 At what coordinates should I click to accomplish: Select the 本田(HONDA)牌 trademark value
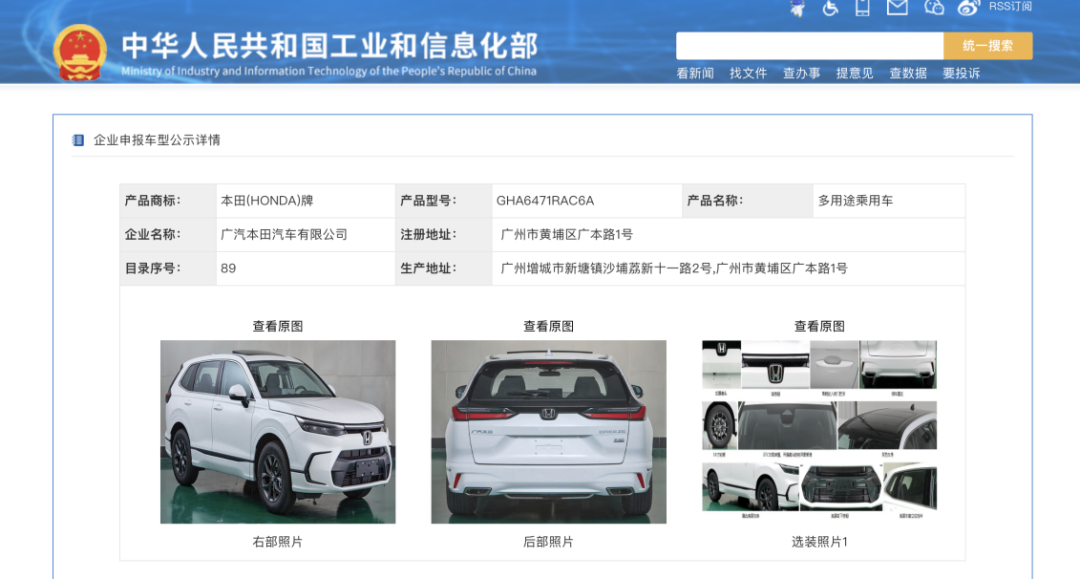[x=267, y=201]
